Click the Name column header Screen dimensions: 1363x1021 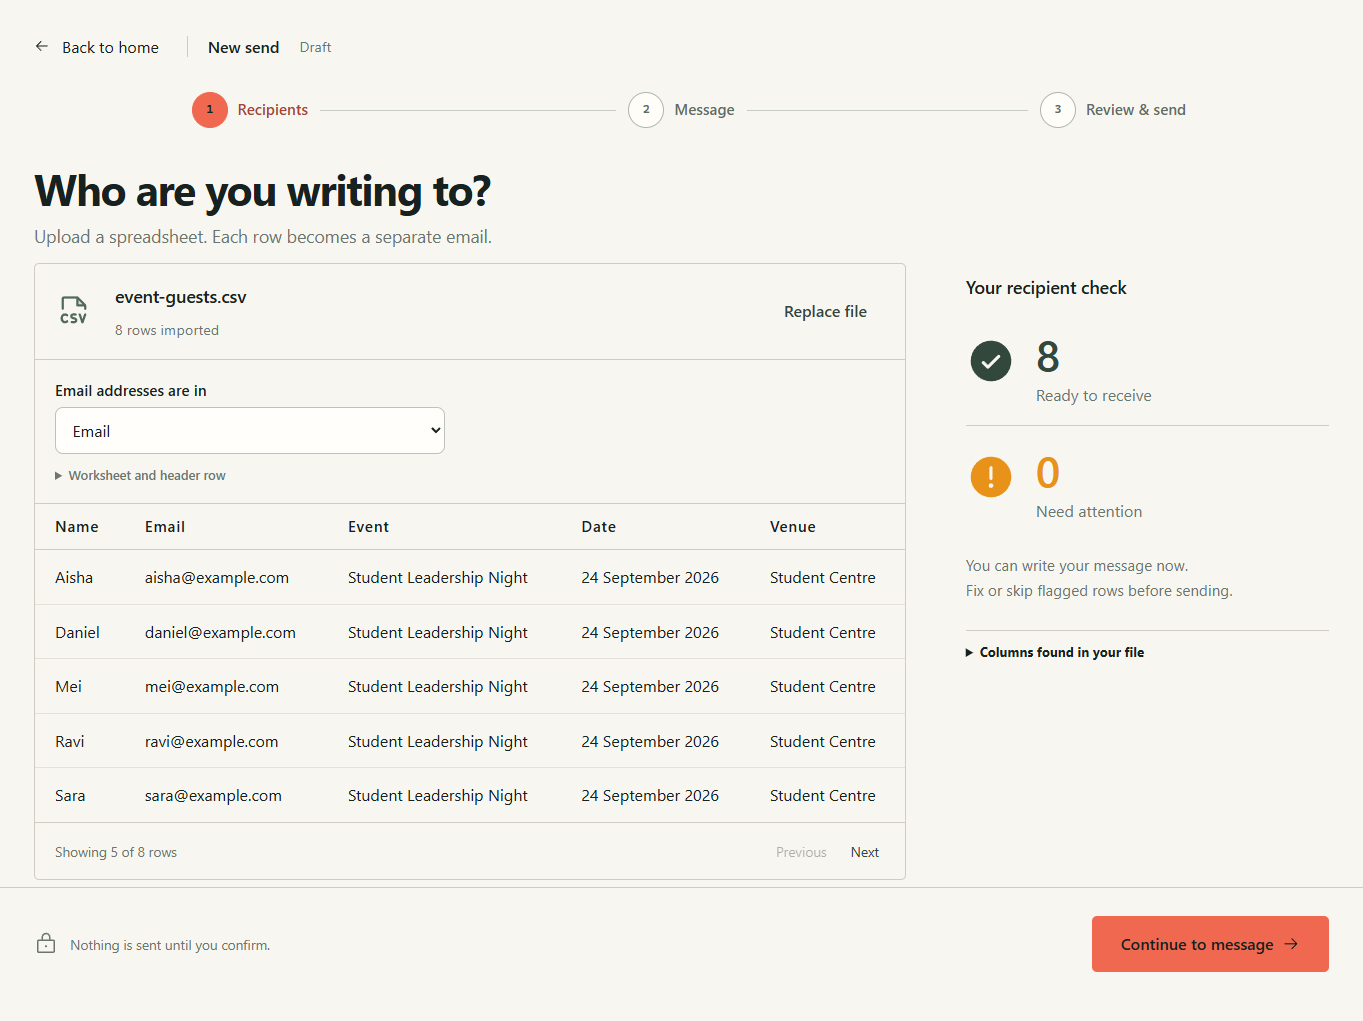pos(77,527)
